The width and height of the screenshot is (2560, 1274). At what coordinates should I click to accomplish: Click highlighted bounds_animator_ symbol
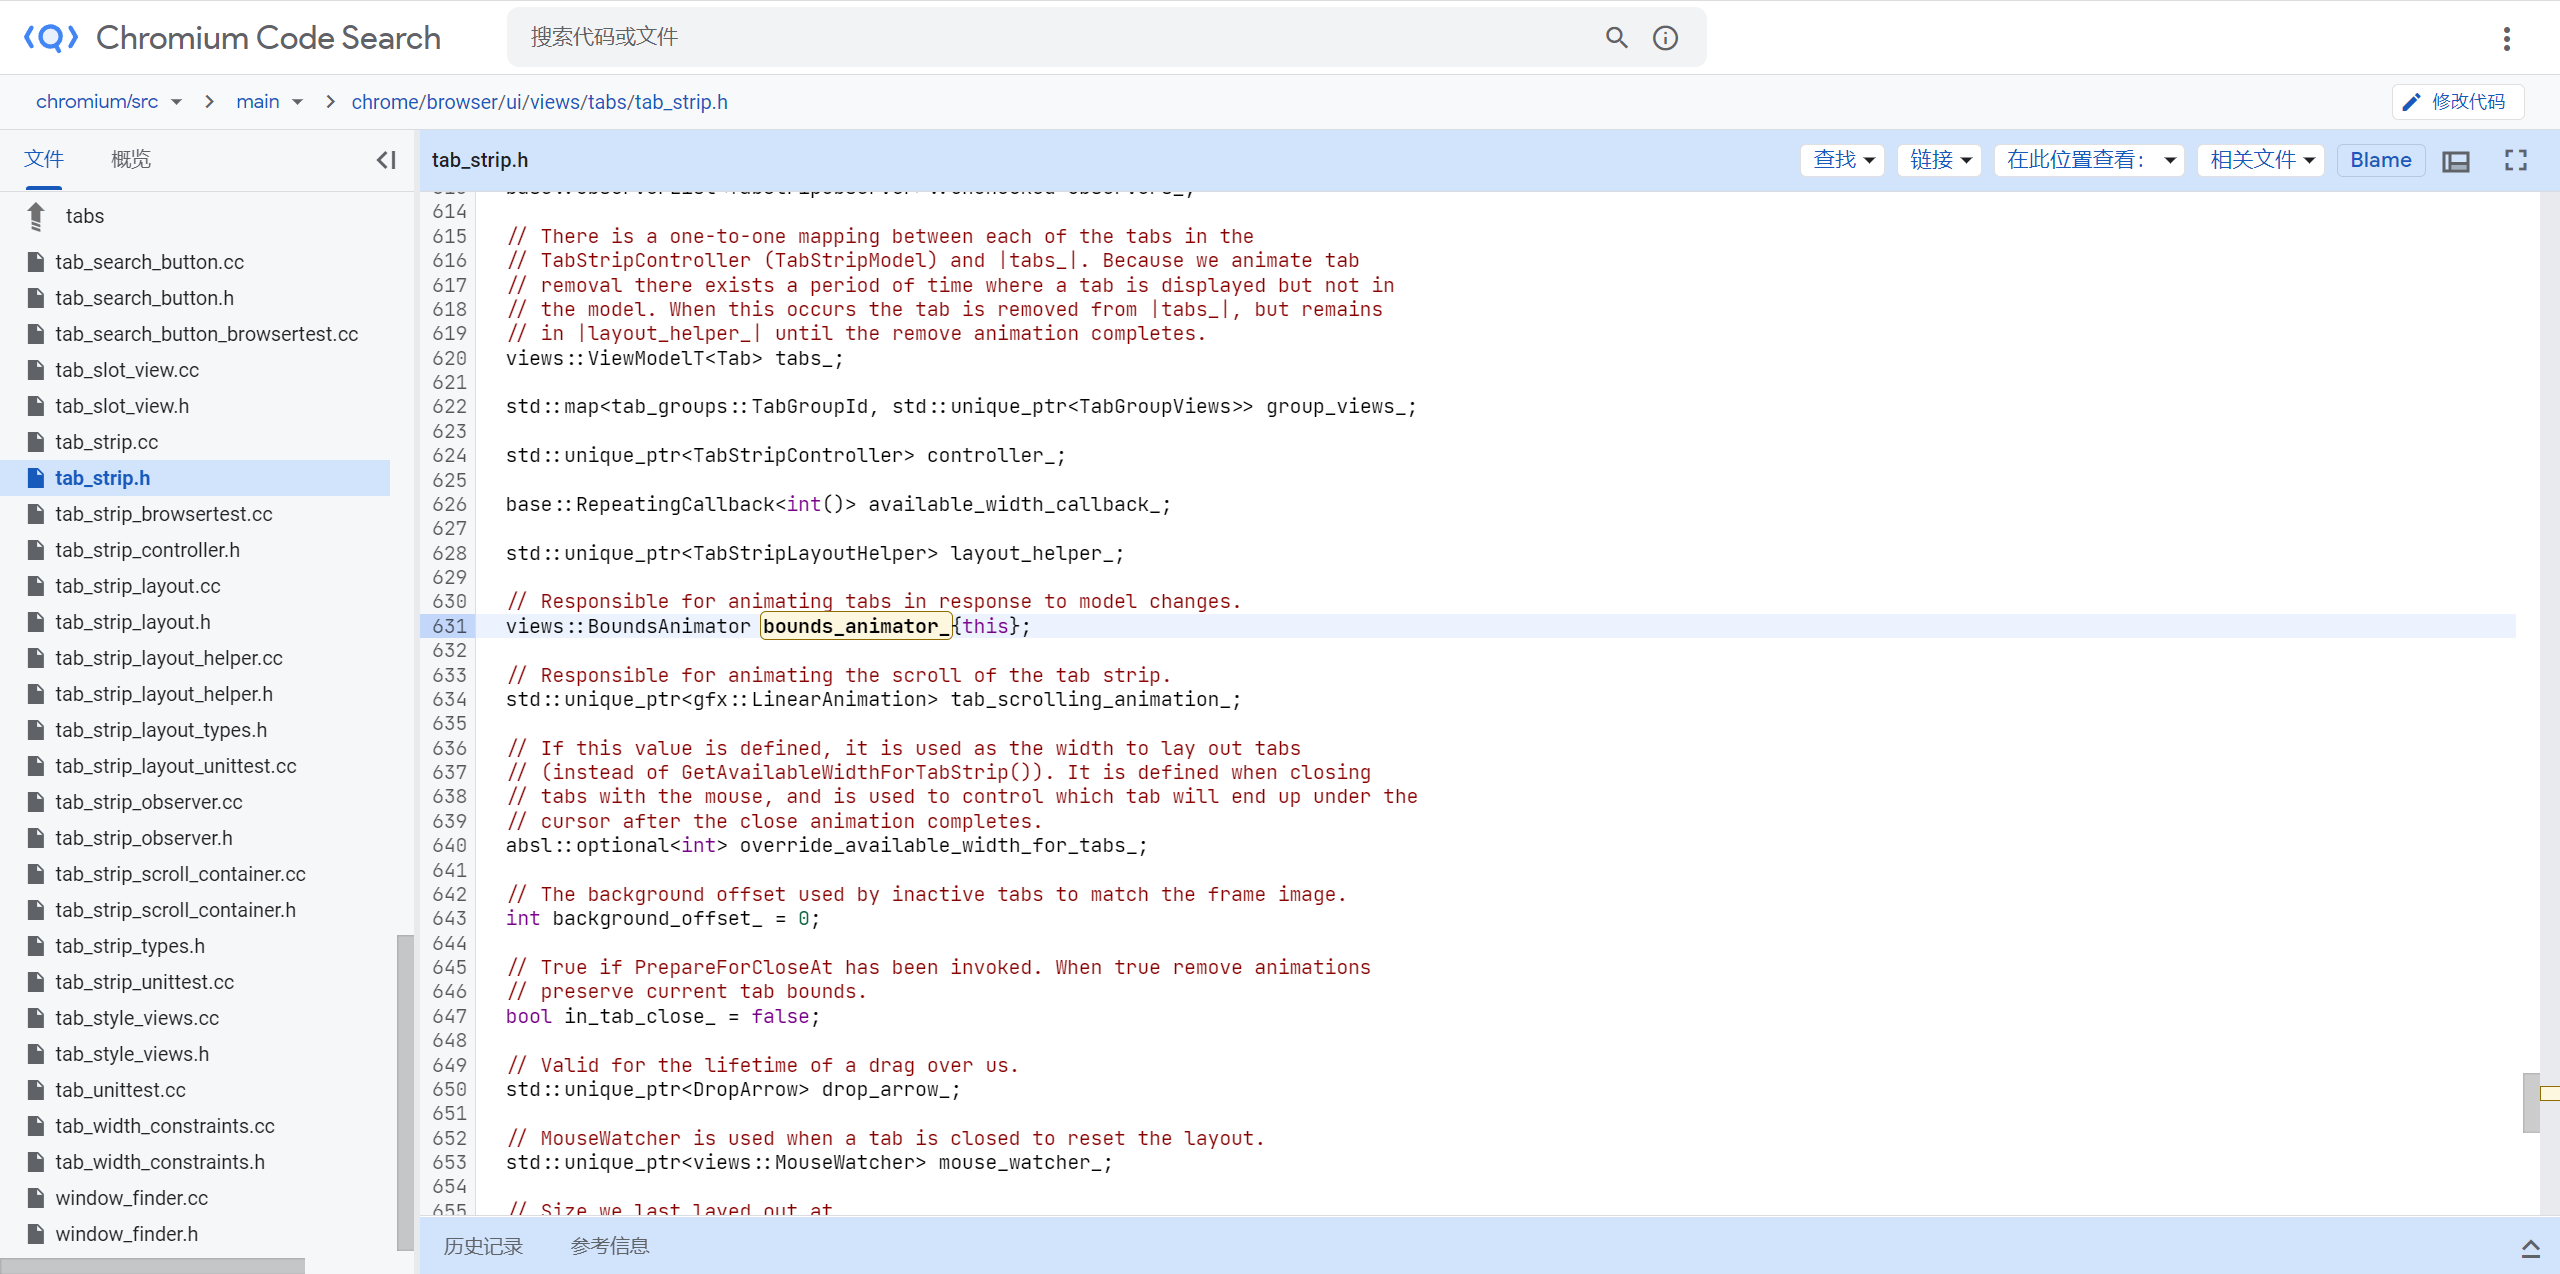(x=857, y=626)
